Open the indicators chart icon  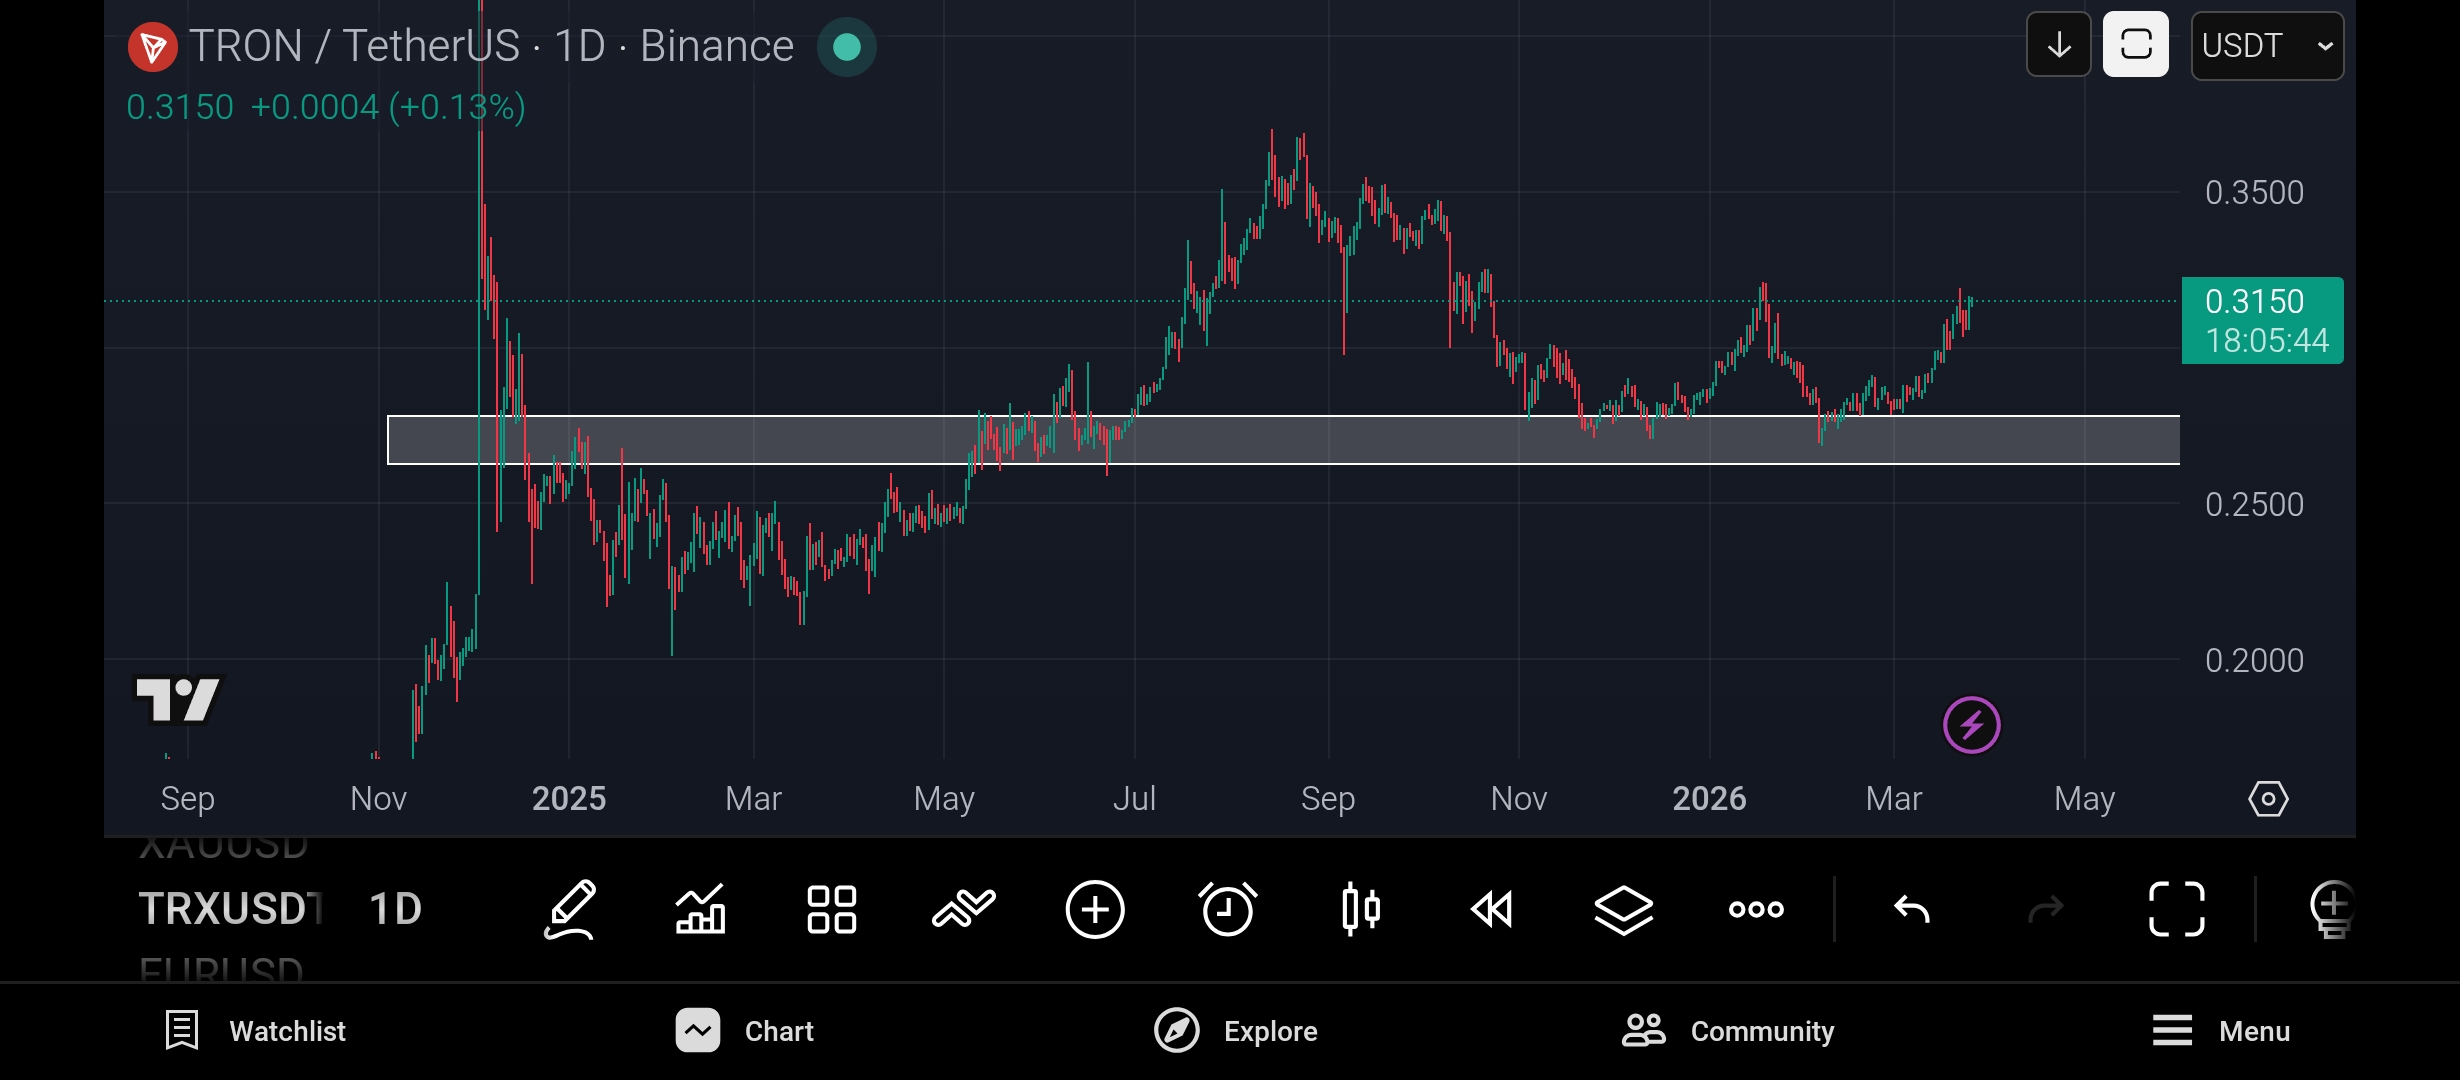coord(700,909)
